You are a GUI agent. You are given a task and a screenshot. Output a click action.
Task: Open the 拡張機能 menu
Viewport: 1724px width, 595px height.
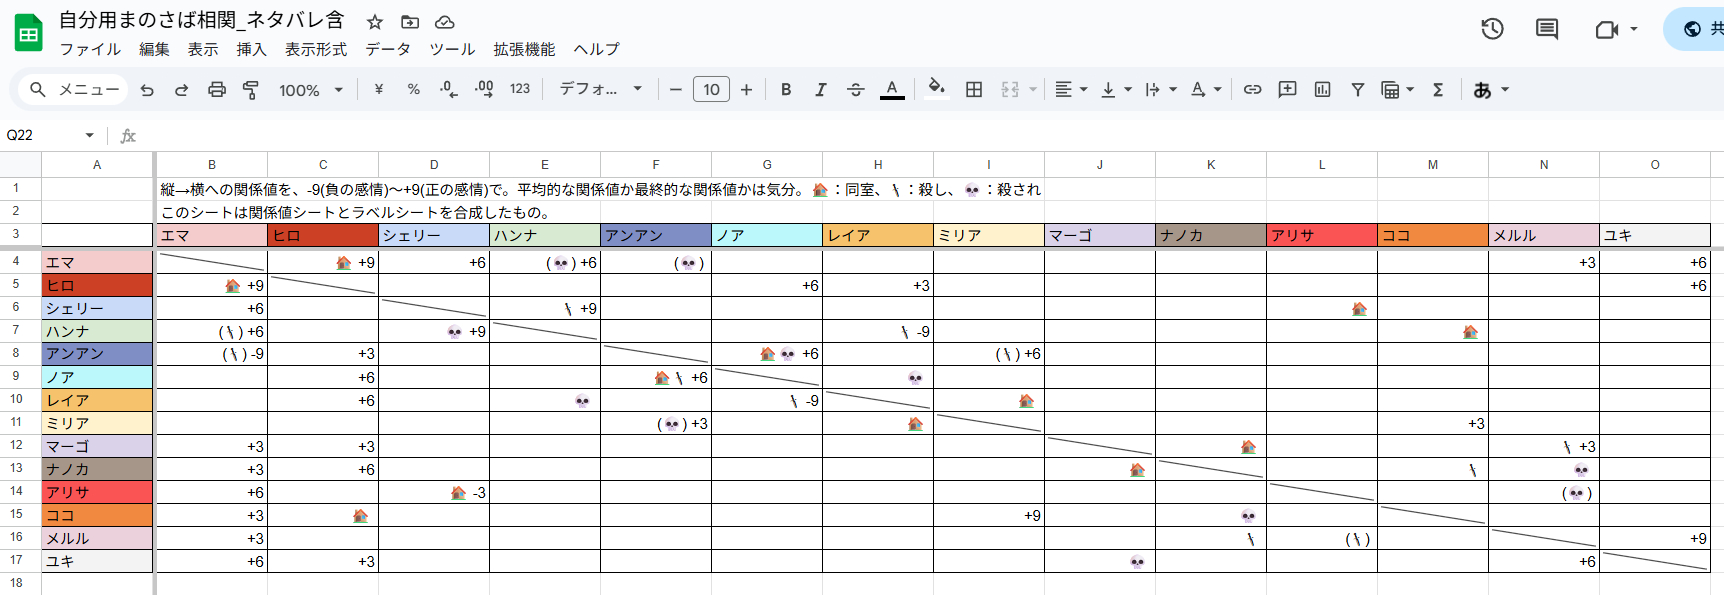(x=523, y=49)
